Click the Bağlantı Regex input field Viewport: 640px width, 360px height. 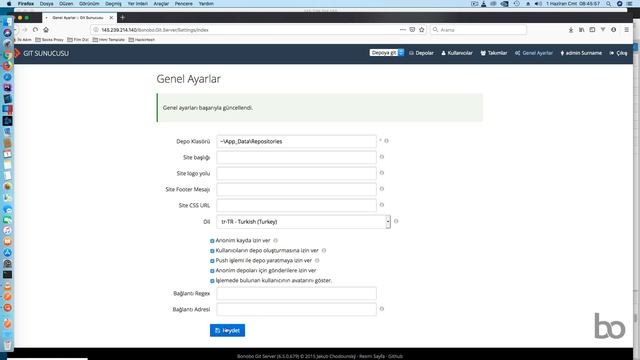point(296,293)
